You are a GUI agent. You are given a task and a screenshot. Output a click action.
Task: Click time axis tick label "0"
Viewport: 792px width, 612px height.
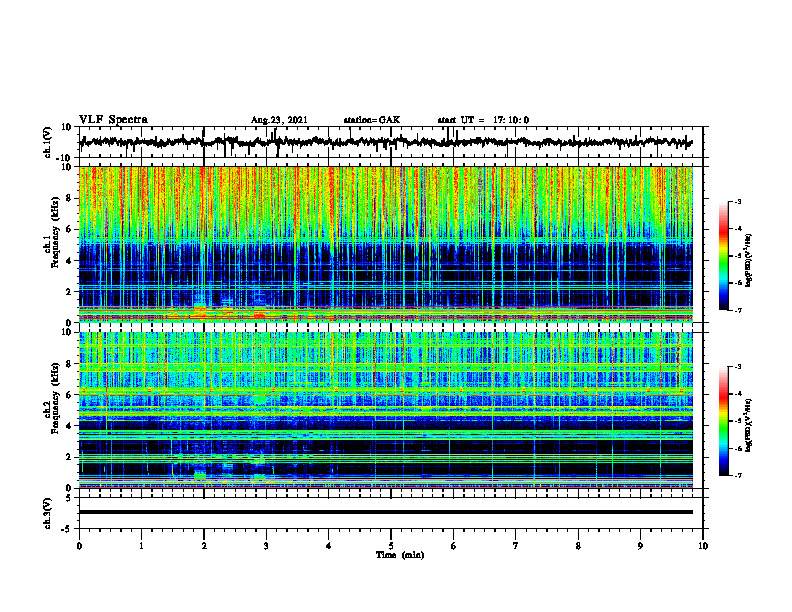pos(79,546)
